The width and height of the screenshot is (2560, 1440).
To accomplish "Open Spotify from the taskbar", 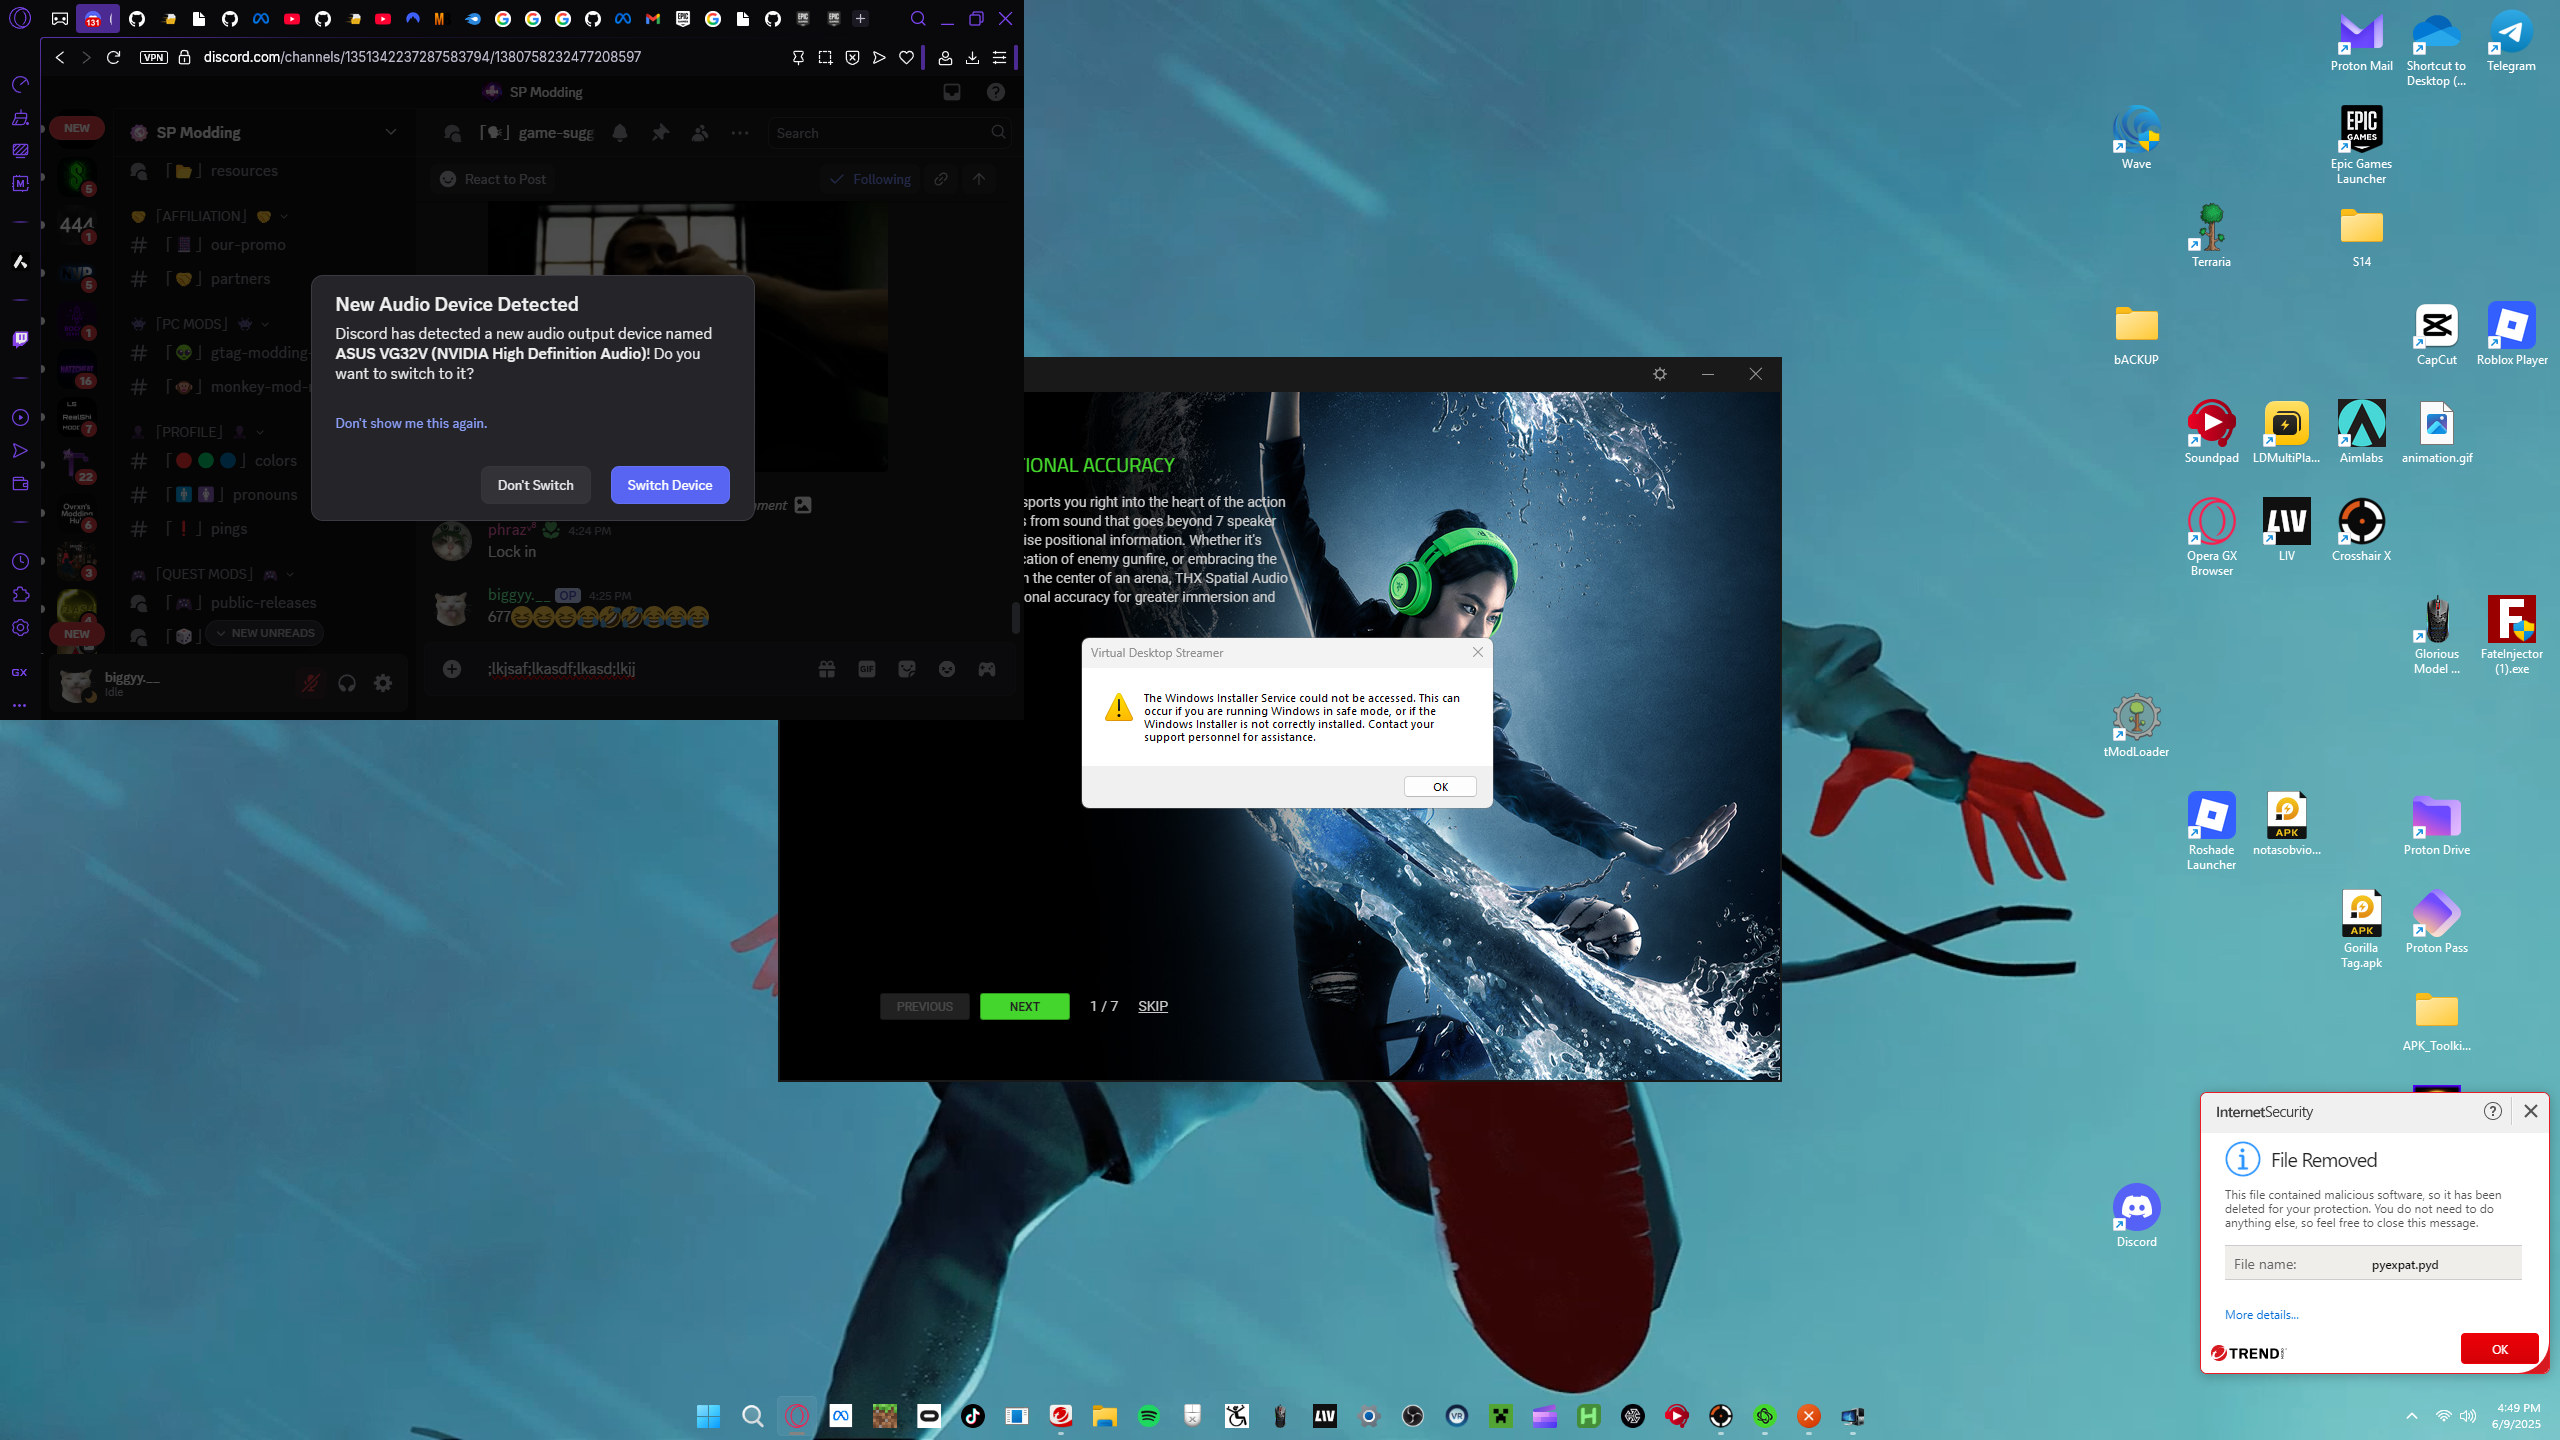I will pyautogui.click(x=1148, y=1416).
